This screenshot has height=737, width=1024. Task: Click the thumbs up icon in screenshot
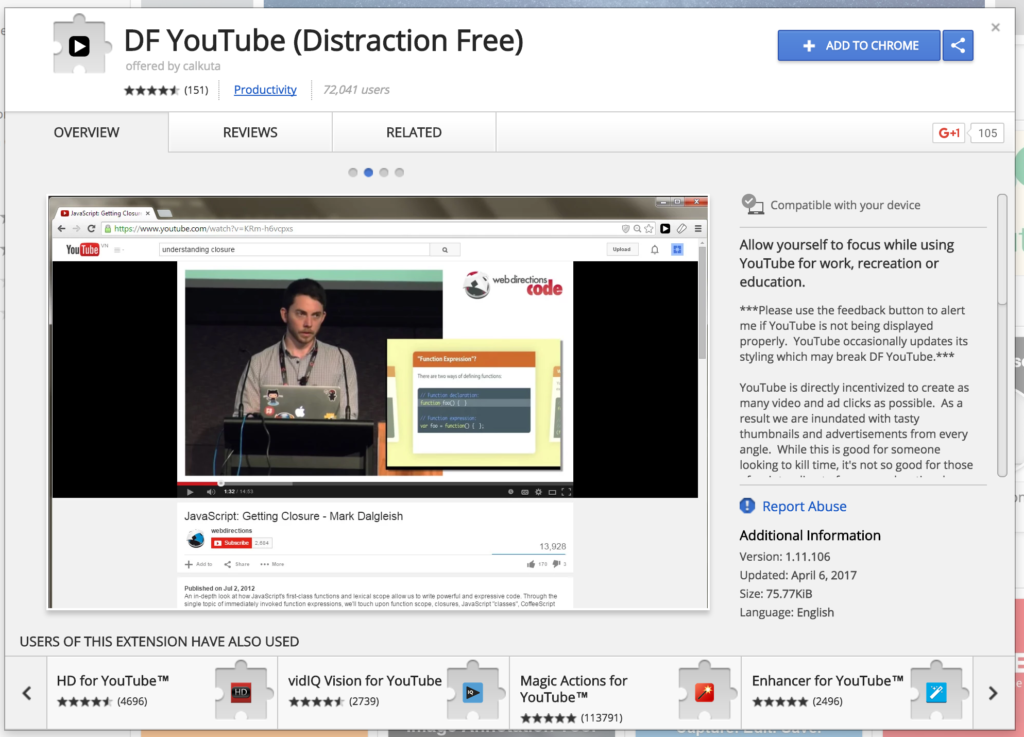[531, 564]
